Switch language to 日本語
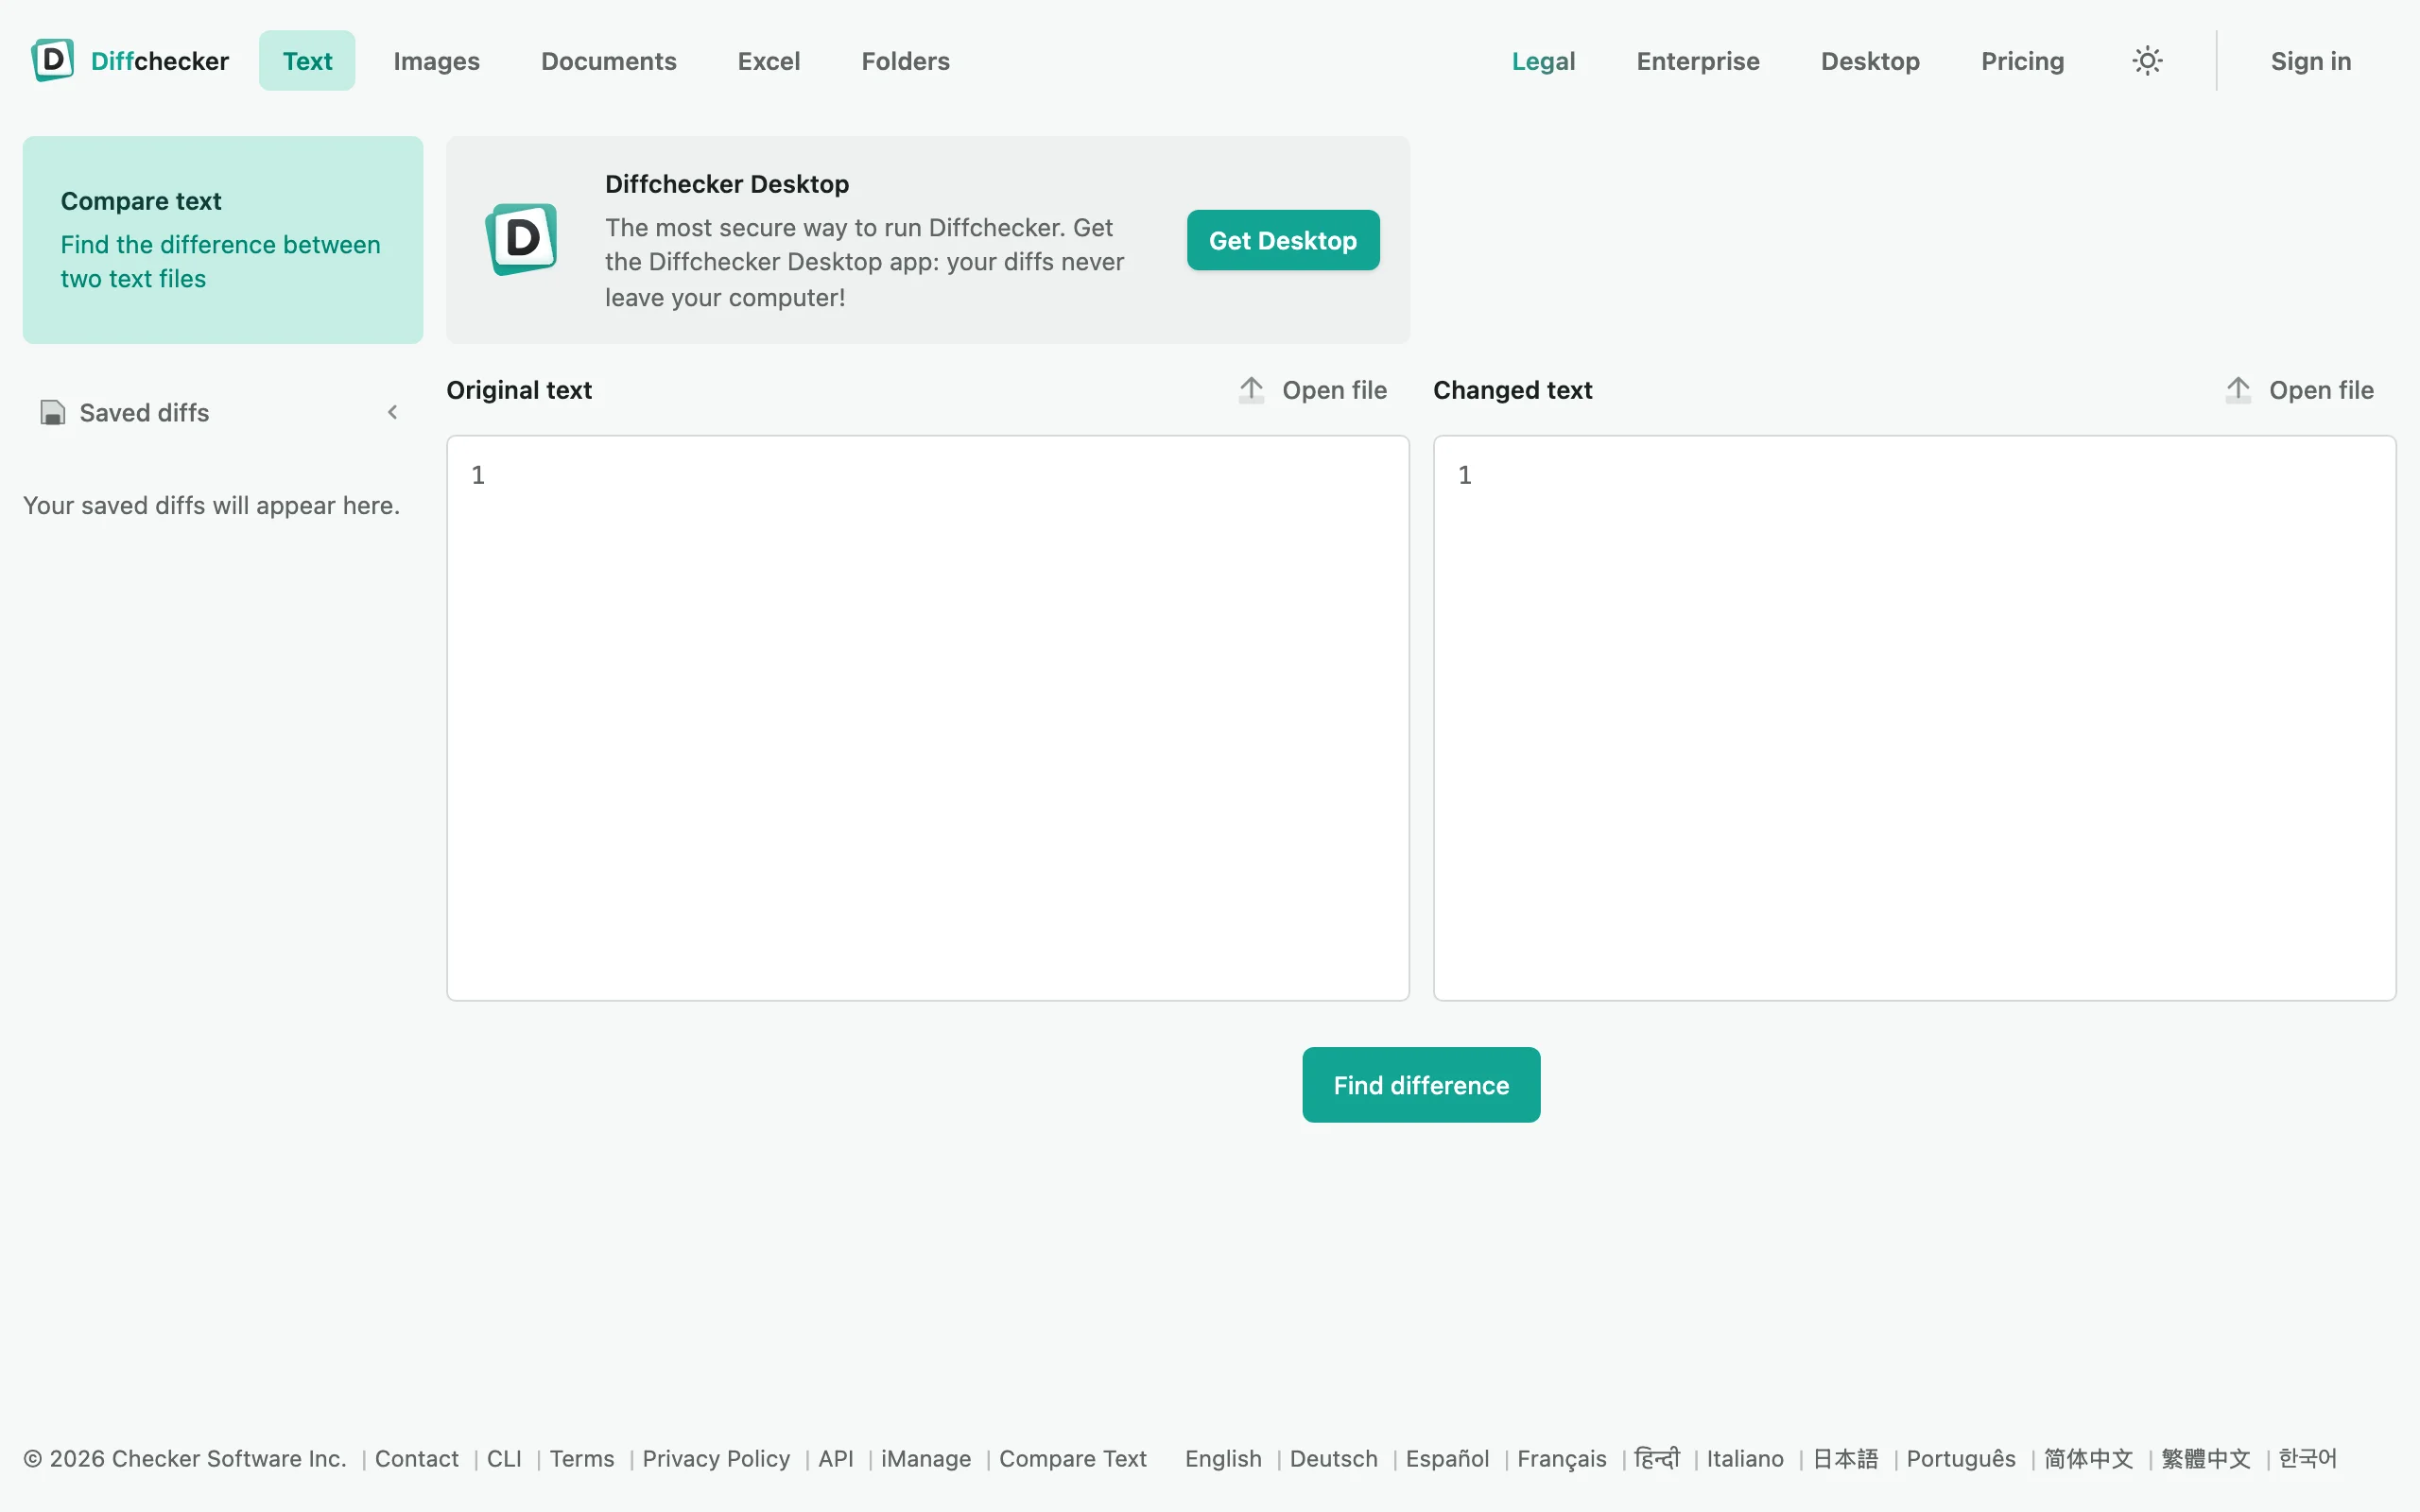The height and width of the screenshot is (1512, 2420). pos(1846,1459)
